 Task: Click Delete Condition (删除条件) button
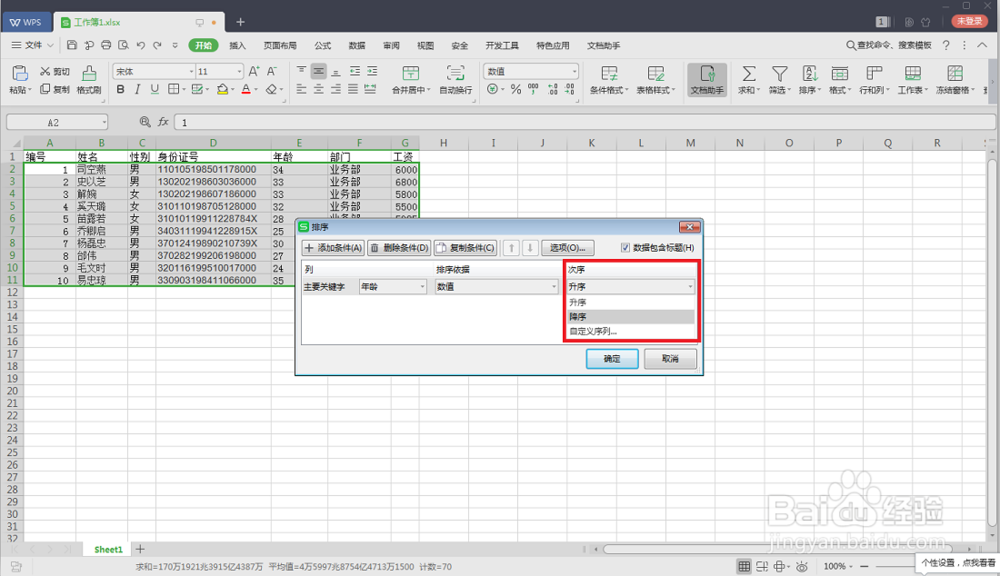tap(399, 247)
